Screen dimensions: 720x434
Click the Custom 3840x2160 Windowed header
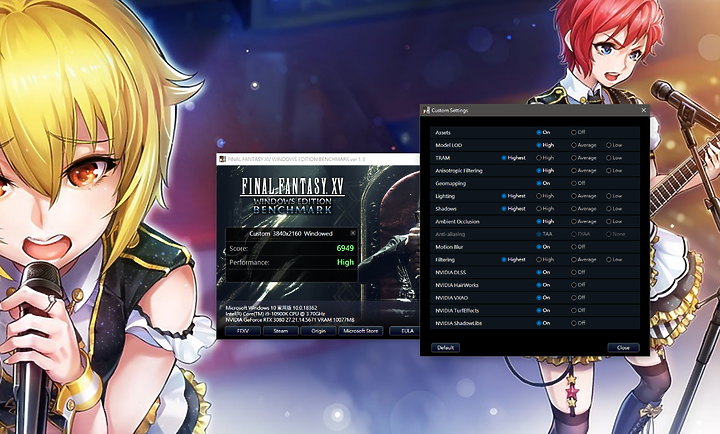(x=291, y=233)
